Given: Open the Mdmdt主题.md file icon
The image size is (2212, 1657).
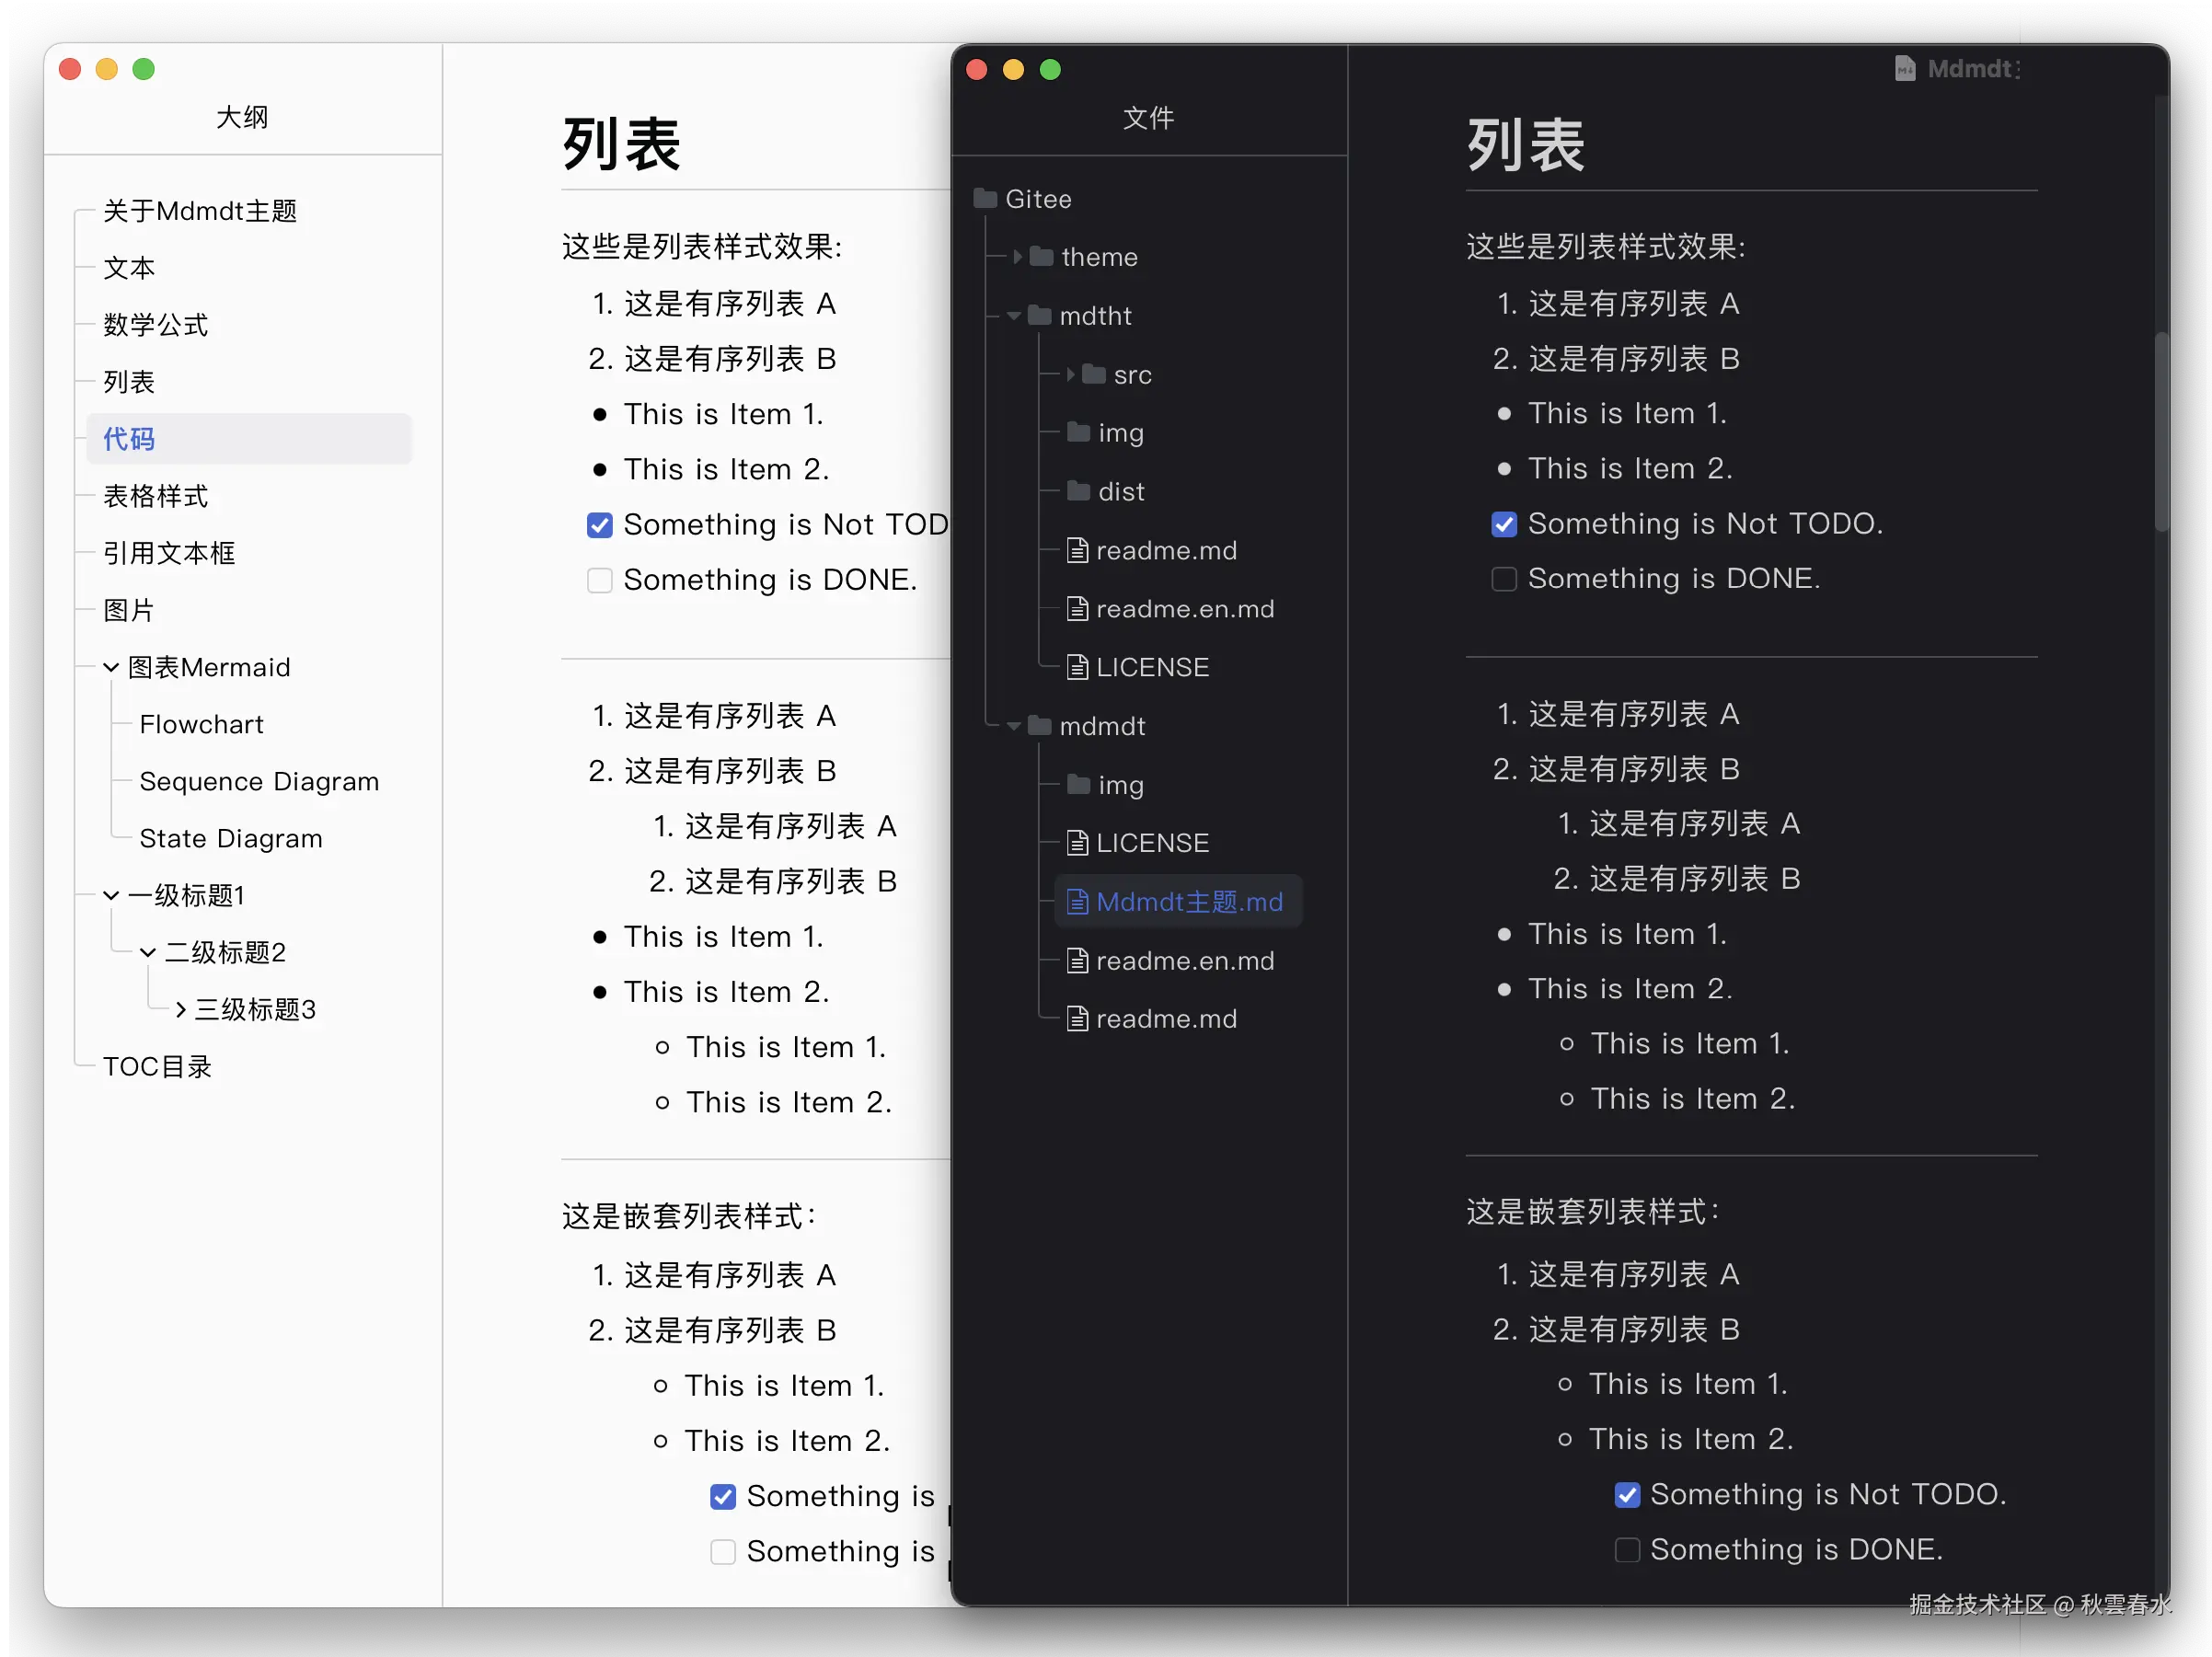Looking at the screenshot, I should click(x=1077, y=902).
